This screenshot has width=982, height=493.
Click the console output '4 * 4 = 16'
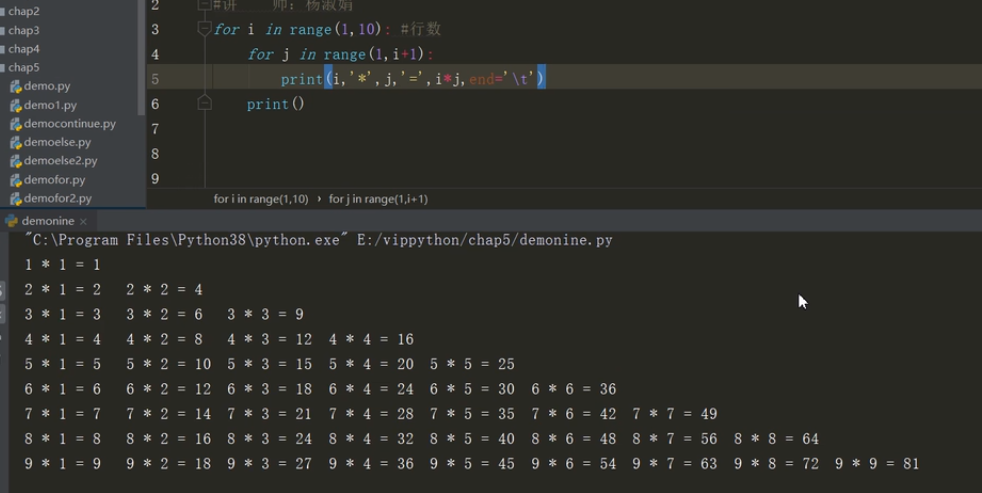(x=371, y=340)
